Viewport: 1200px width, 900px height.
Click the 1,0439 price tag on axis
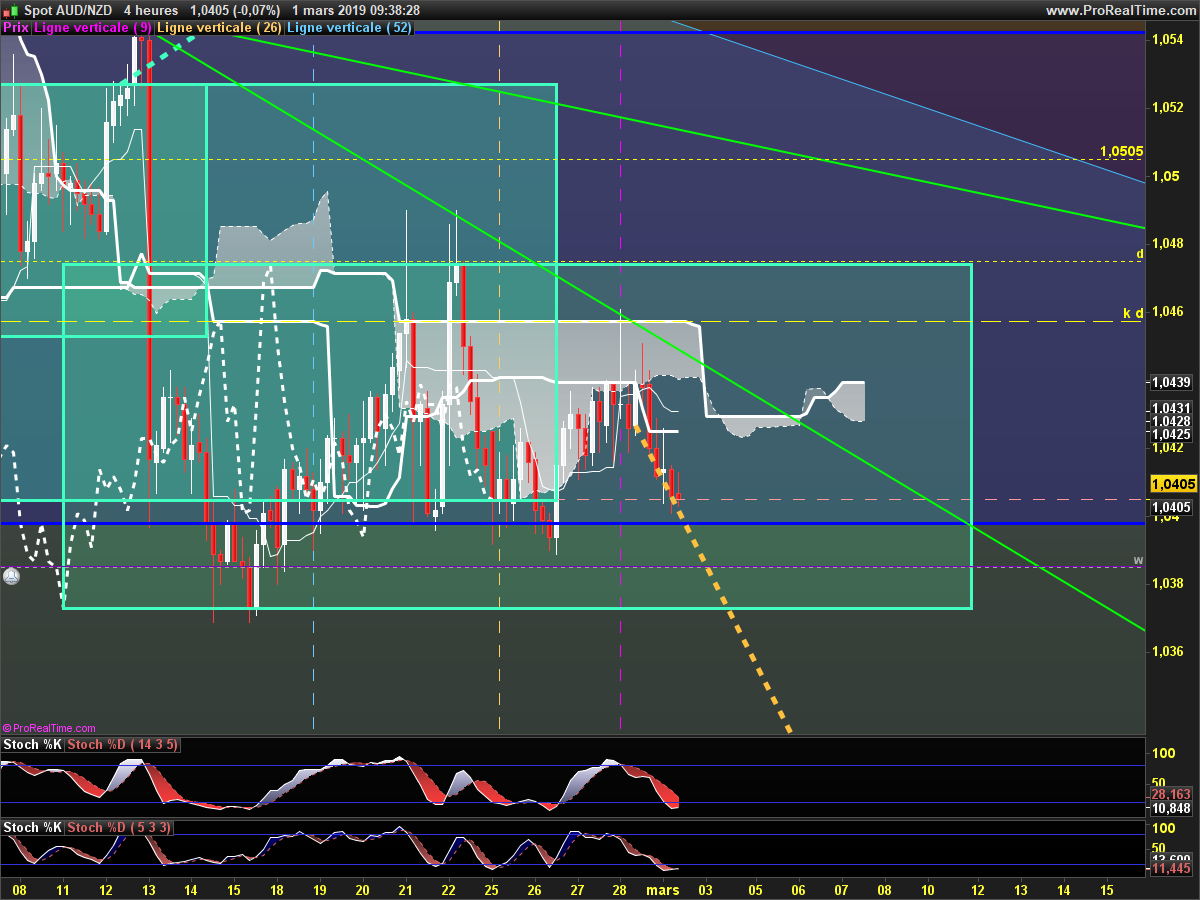(x=1171, y=382)
